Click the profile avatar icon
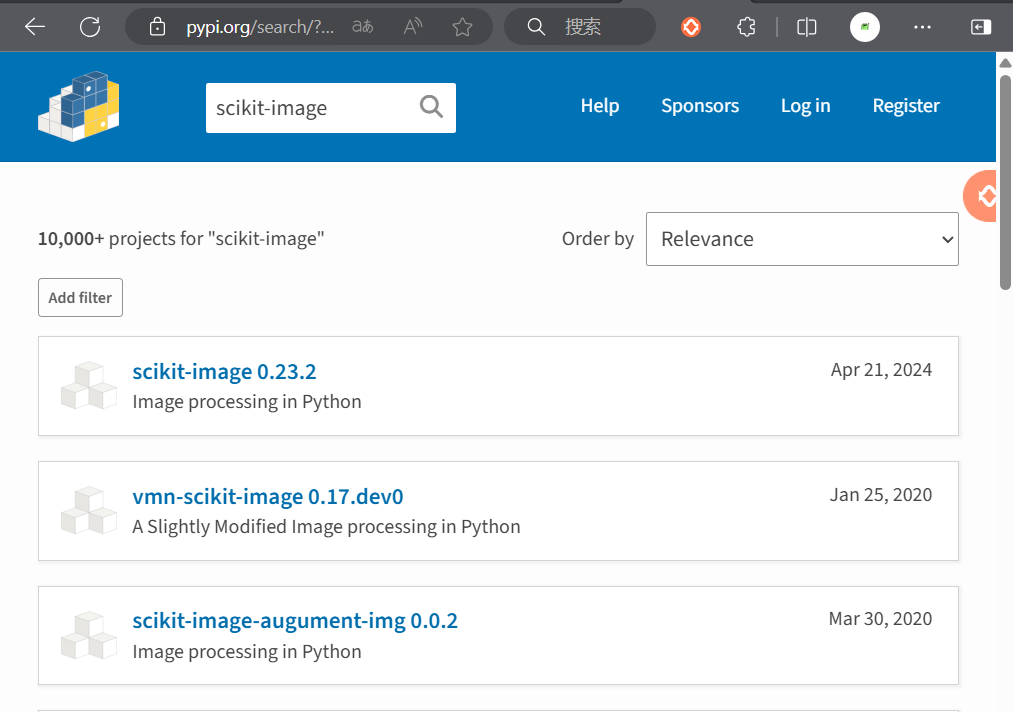Image resolution: width=1013 pixels, height=712 pixels. (x=865, y=27)
